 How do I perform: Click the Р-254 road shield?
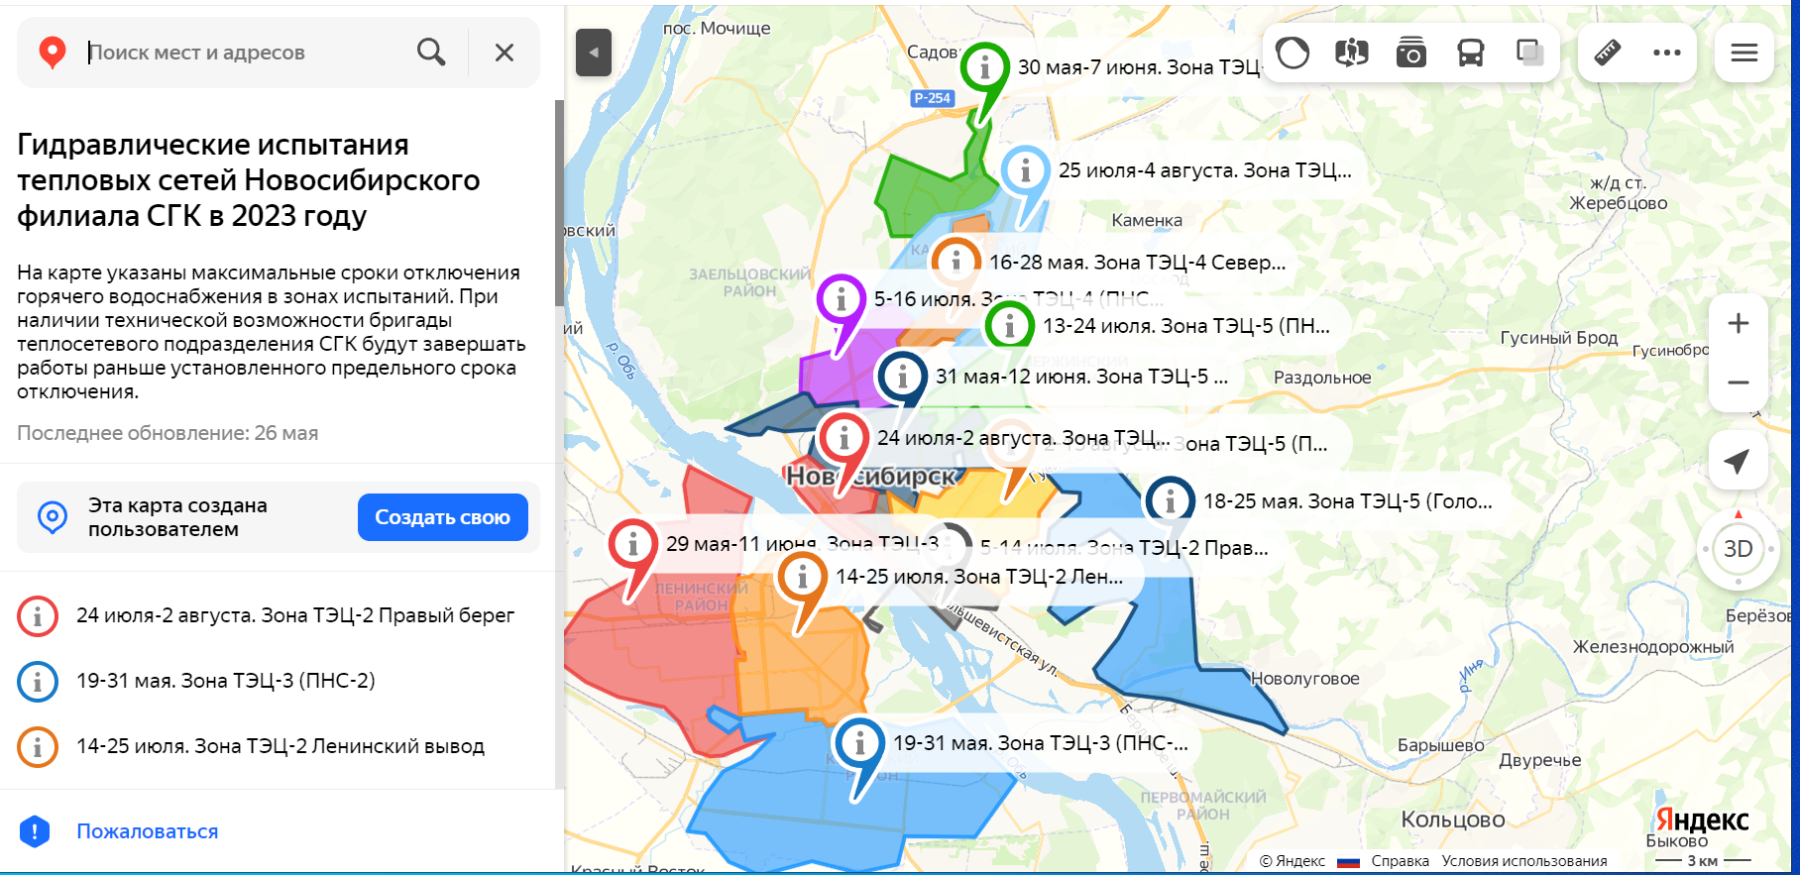pyautogui.click(x=932, y=98)
